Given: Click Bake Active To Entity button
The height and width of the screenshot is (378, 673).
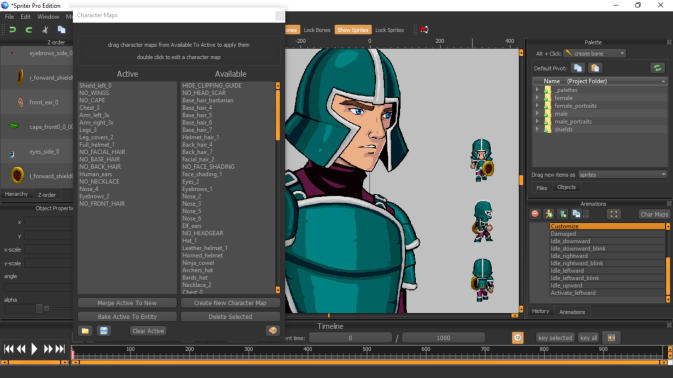Looking at the screenshot, I should pos(127,317).
